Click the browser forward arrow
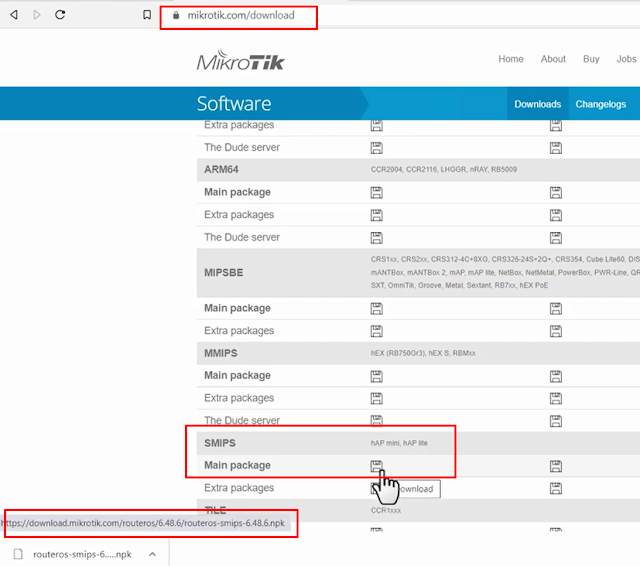The width and height of the screenshot is (640, 566). click(37, 15)
